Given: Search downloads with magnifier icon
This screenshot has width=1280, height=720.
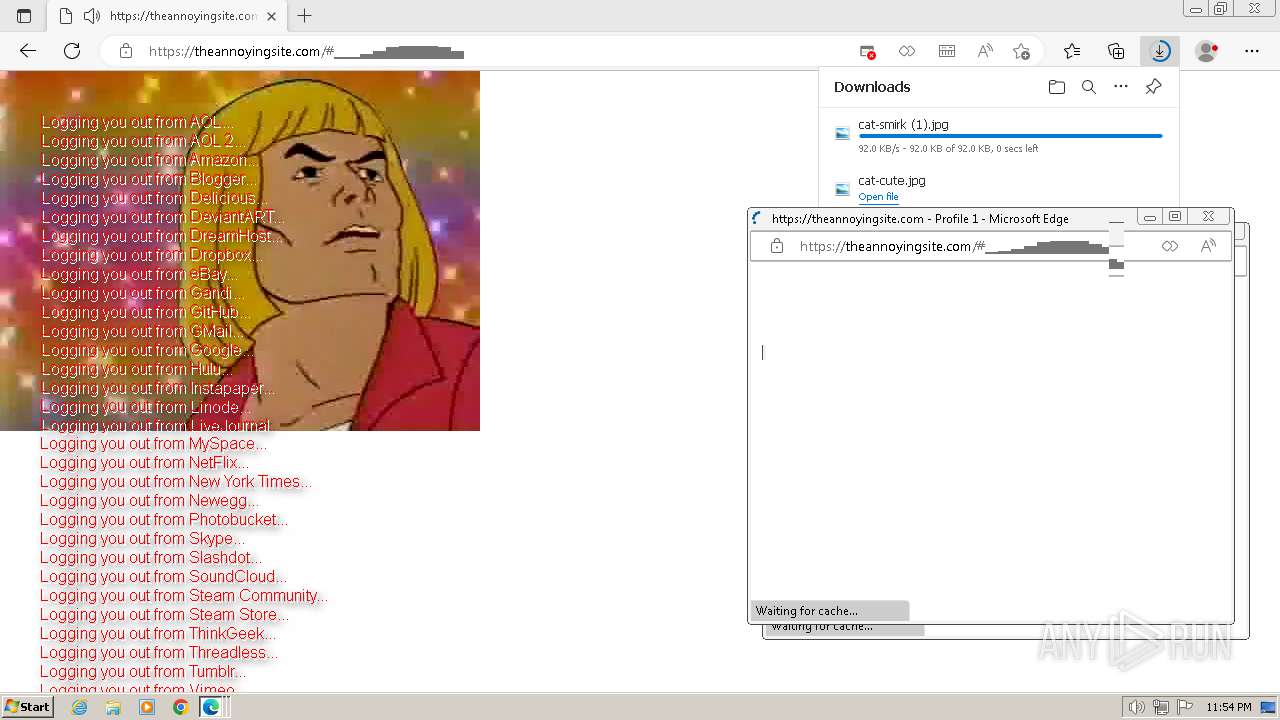Looking at the screenshot, I should click(x=1089, y=87).
